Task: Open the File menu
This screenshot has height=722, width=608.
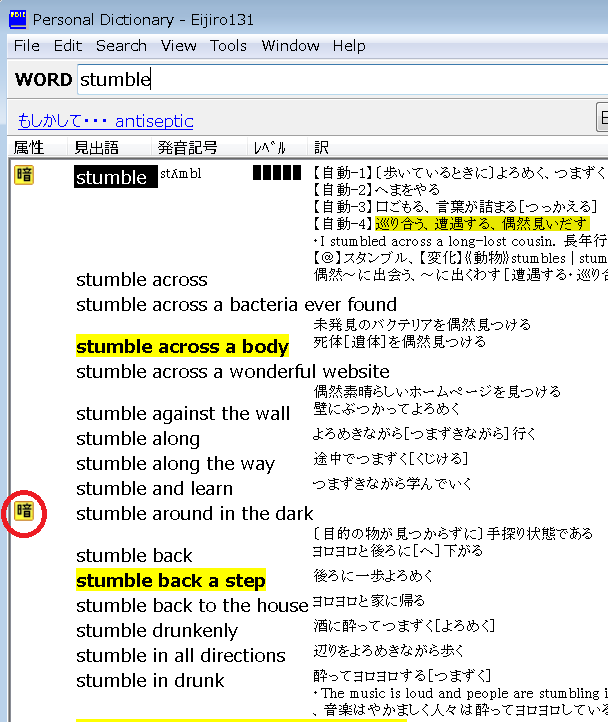Action: pyautogui.click(x=27, y=46)
